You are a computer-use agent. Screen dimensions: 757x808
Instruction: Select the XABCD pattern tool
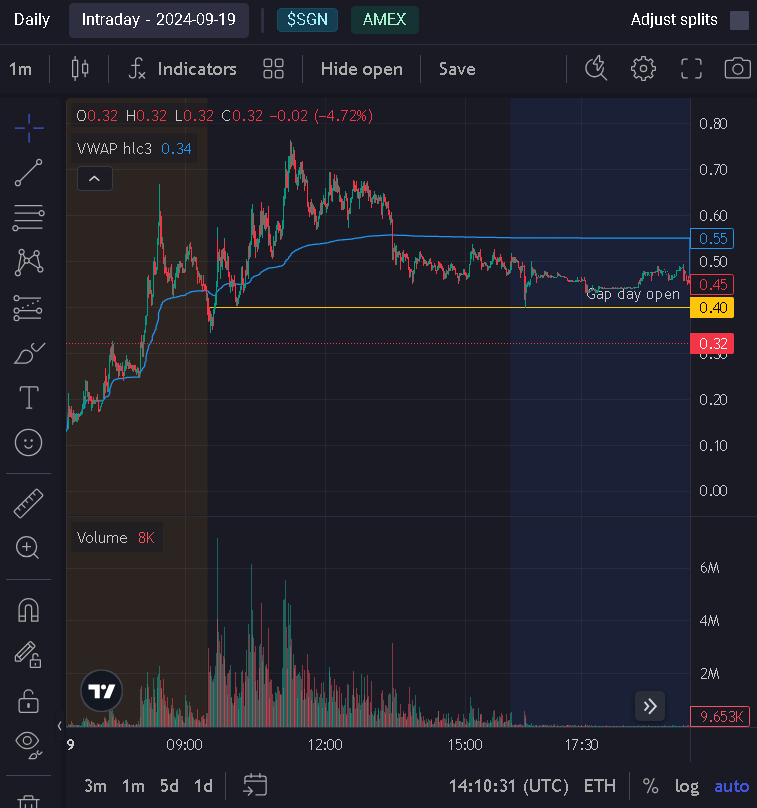pyautogui.click(x=29, y=262)
